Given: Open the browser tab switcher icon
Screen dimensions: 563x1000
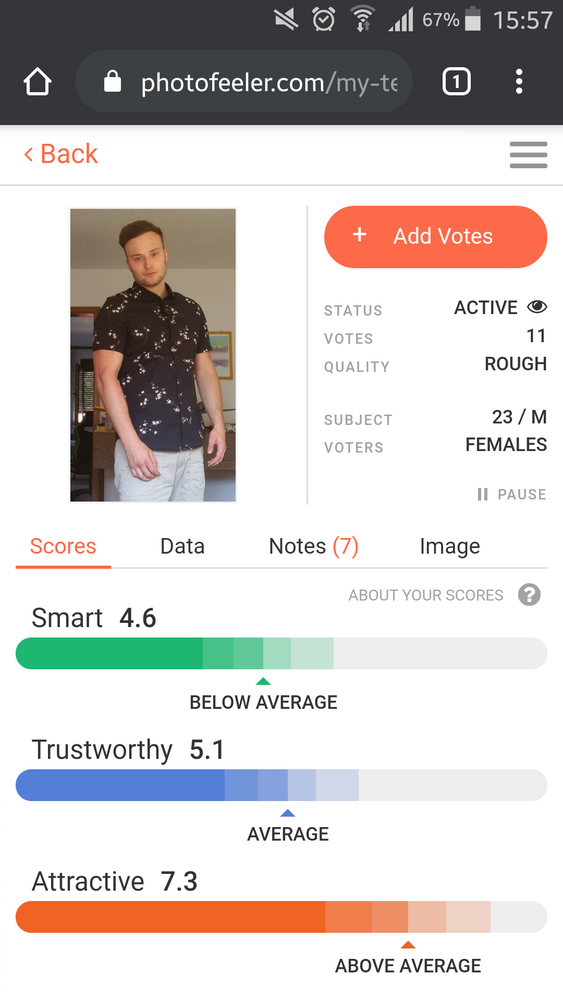Looking at the screenshot, I should 457,82.
